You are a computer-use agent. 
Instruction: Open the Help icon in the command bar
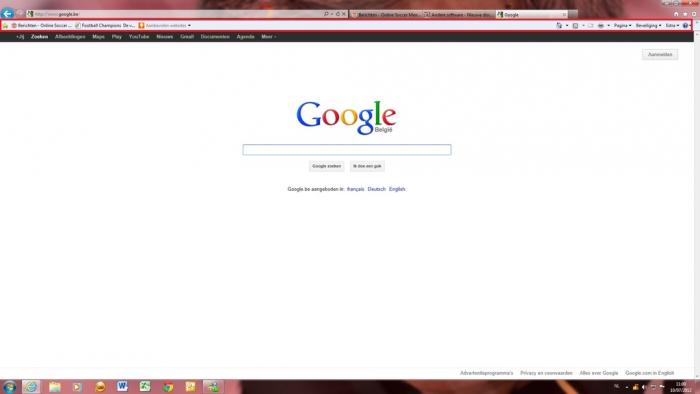click(685, 26)
